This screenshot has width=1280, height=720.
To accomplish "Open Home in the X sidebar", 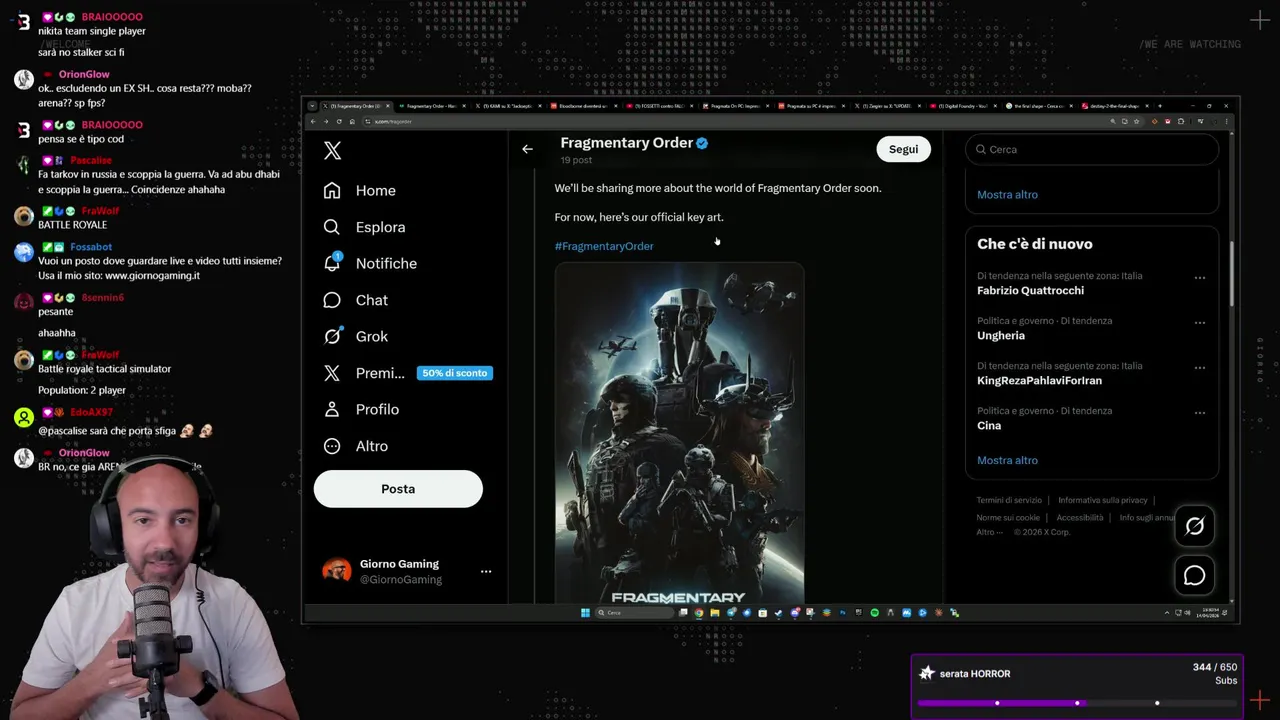I will (x=360, y=190).
